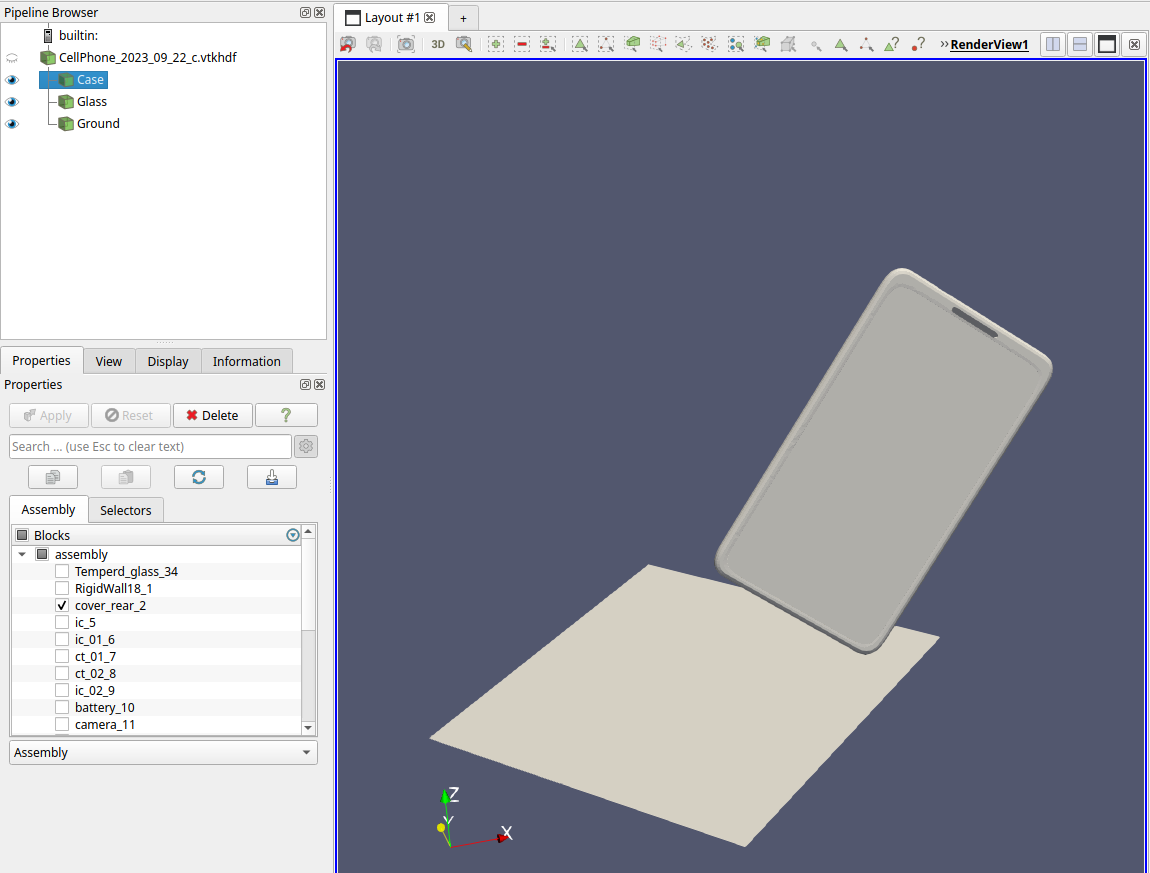Click the copy properties icon

pyautogui.click(x=53, y=477)
